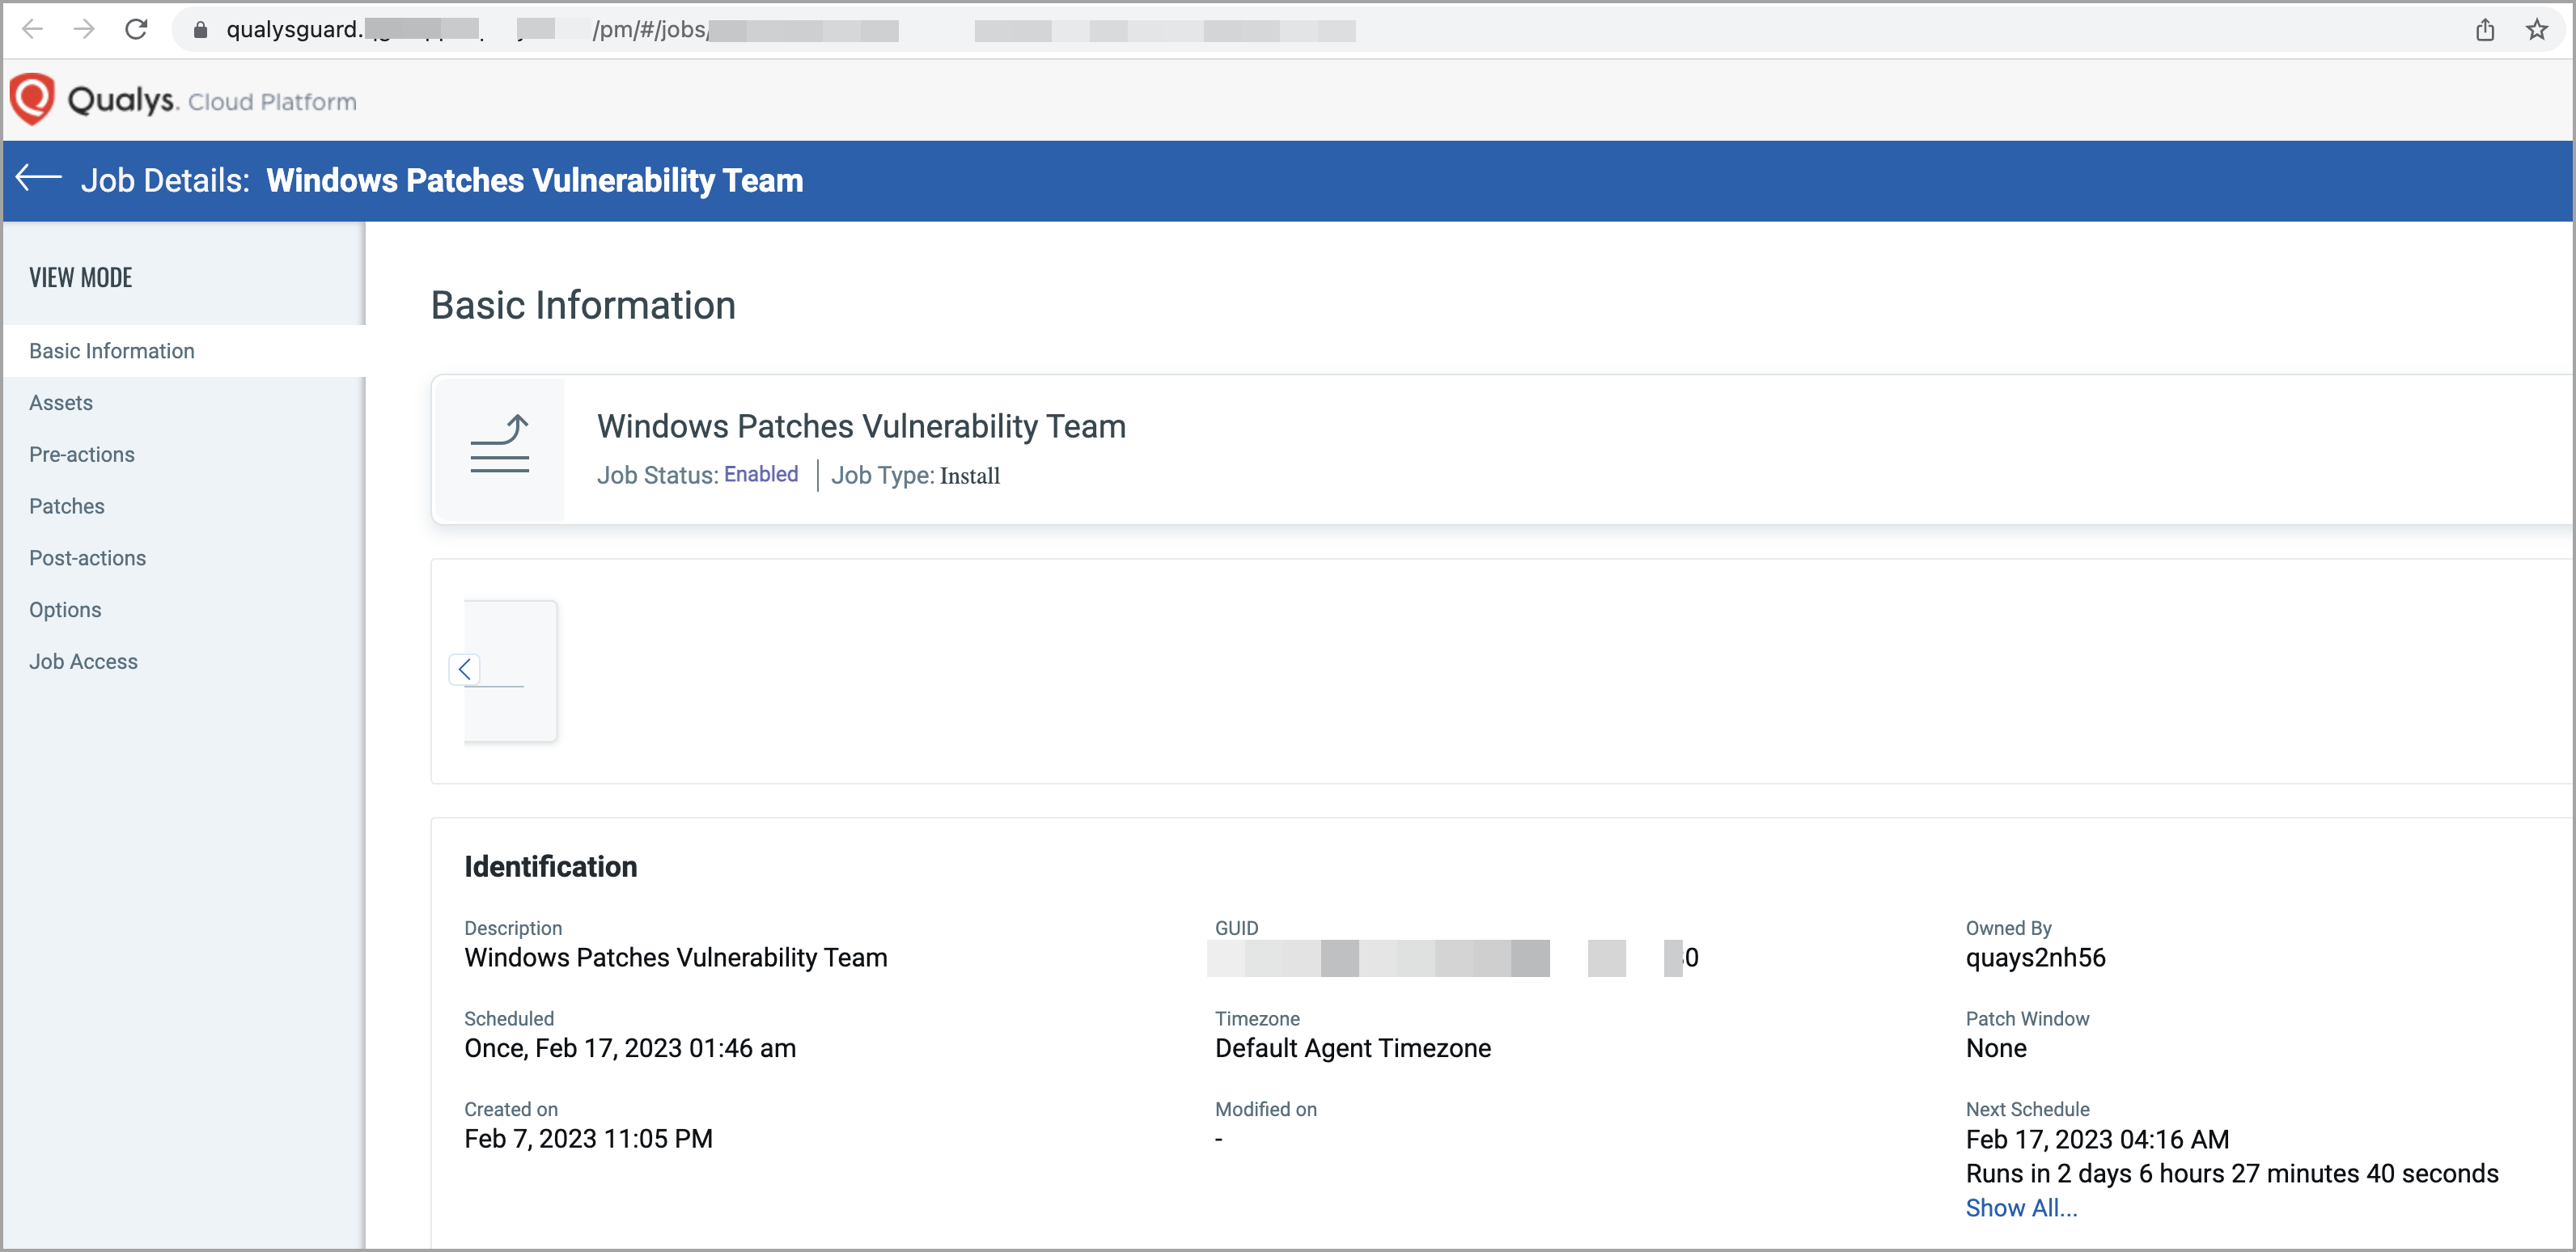The width and height of the screenshot is (2576, 1252).
Task: Collapse the asset preview with the chevron
Action: [x=464, y=669]
